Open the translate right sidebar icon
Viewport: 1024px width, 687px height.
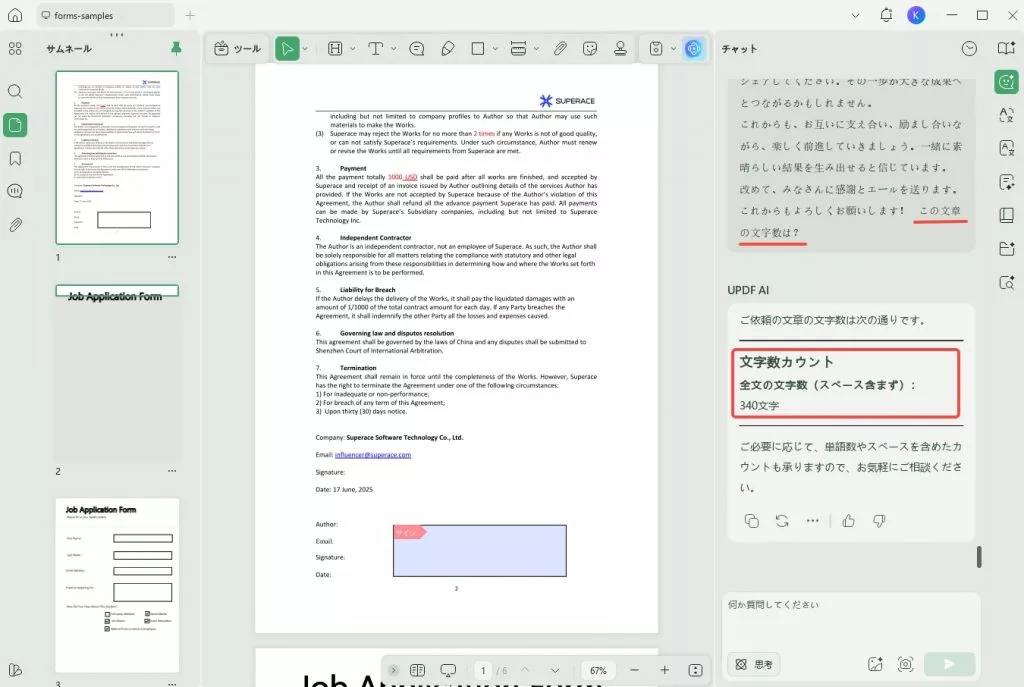1006,115
